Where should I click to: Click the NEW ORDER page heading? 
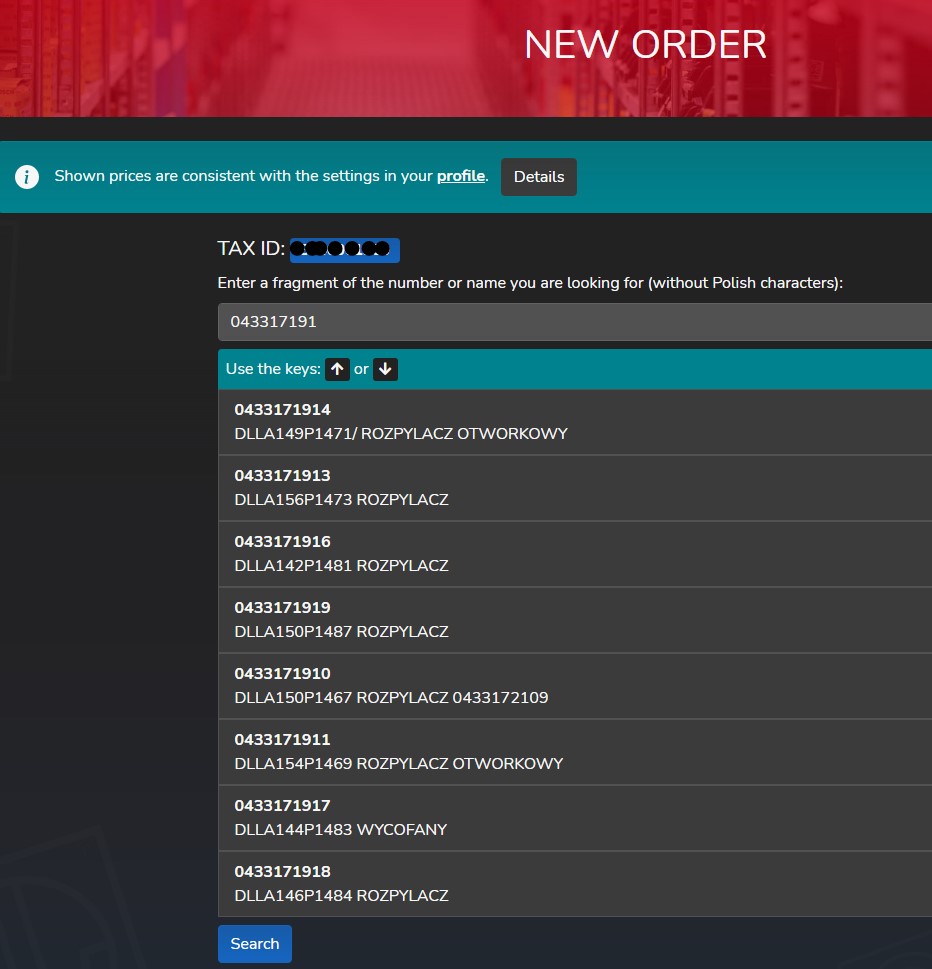click(645, 44)
